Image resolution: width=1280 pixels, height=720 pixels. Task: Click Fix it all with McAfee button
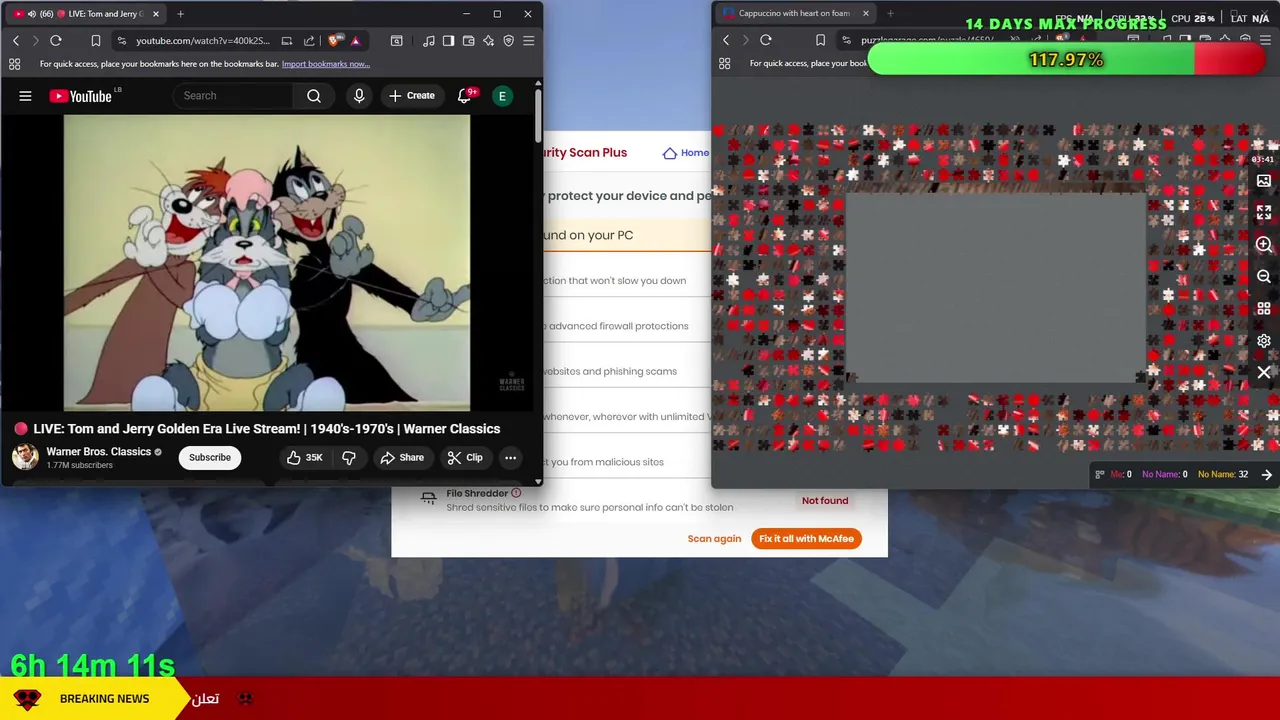pos(806,539)
